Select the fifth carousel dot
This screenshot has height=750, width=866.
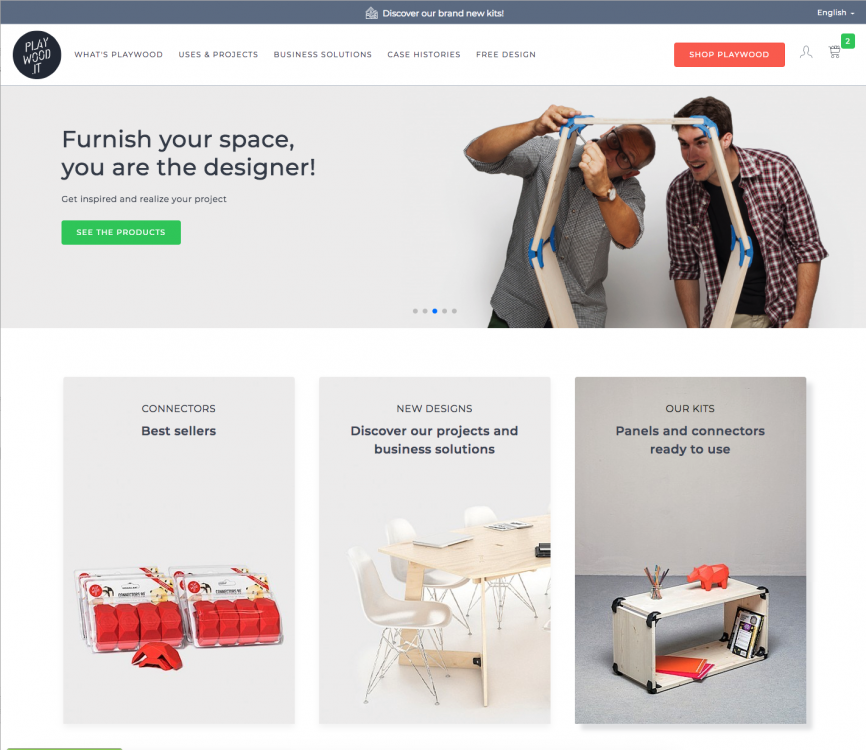click(x=454, y=311)
